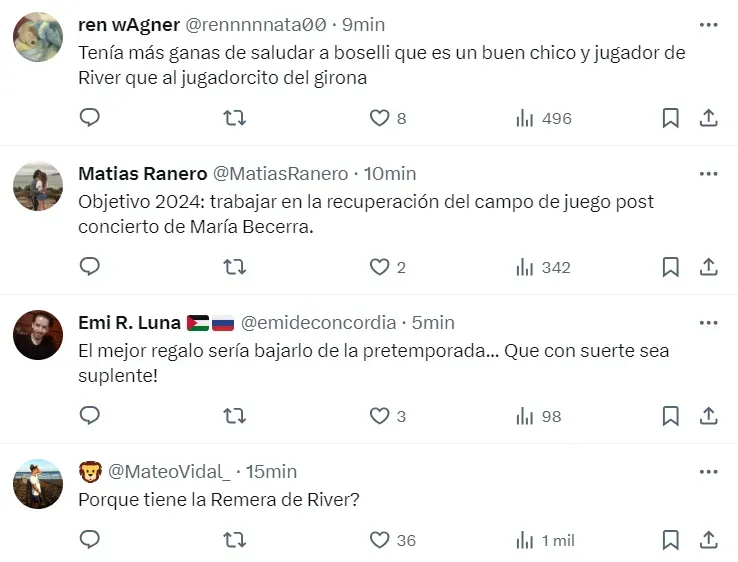This screenshot has width=738, height=562.
Task: Reply to ren wAgner's tweet
Action: pyautogui.click(x=90, y=118)
